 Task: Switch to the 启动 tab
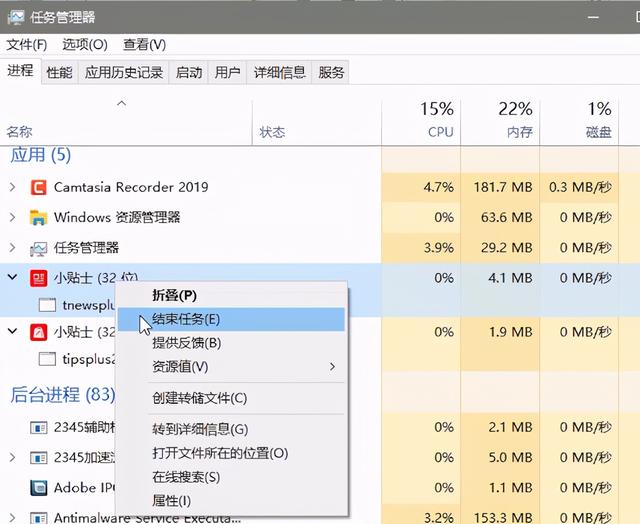[189, 73]
